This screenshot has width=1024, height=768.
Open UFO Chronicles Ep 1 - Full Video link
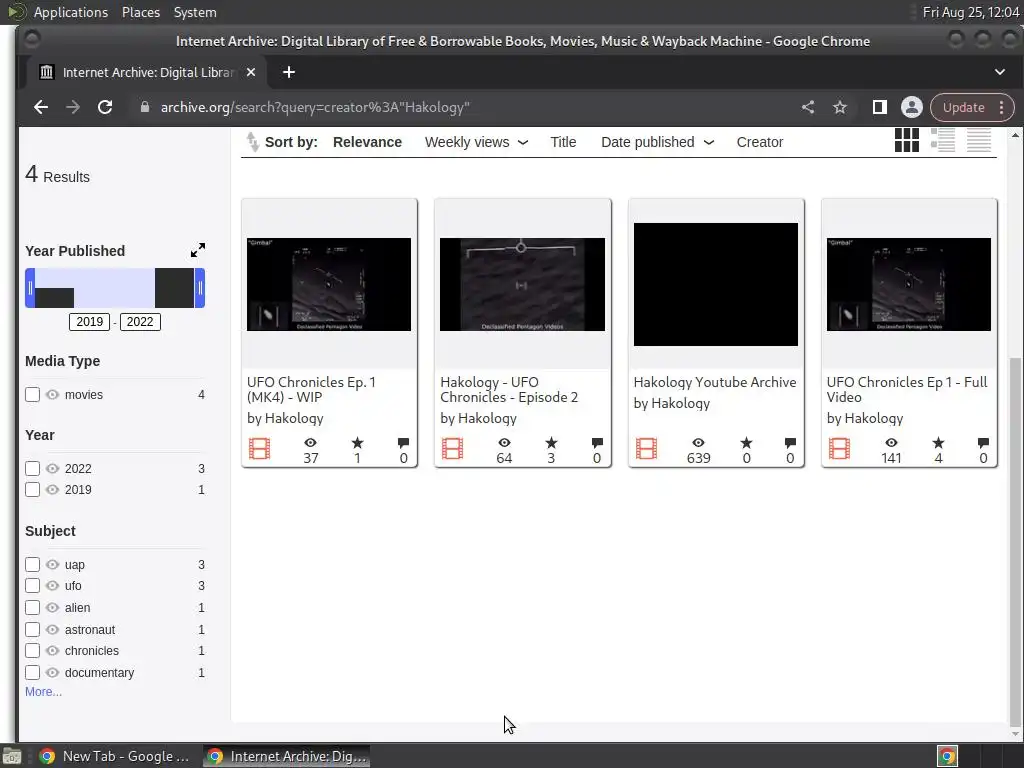tap(906, 389)
